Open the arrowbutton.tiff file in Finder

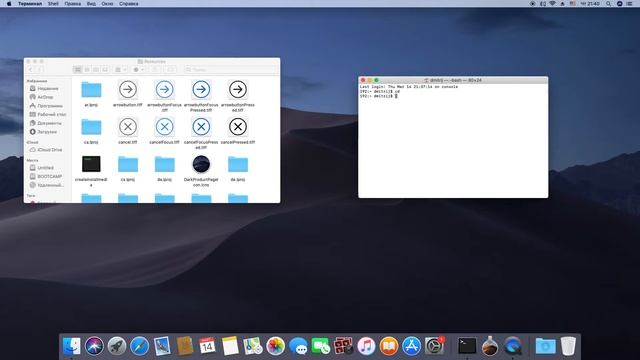click(128, 89)
